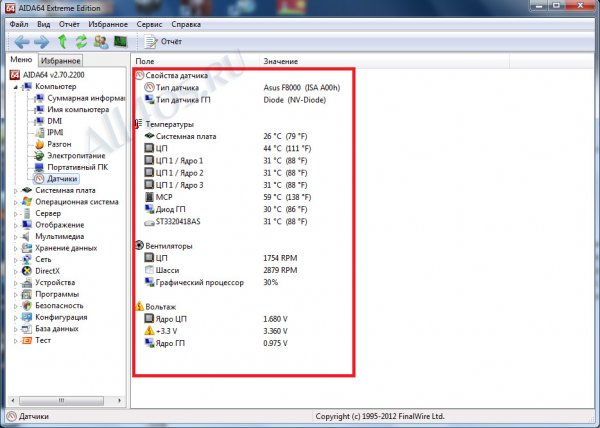600x428 pixels.
Task: Click the Вольтаж warning icon
Action: pos(139,306)
